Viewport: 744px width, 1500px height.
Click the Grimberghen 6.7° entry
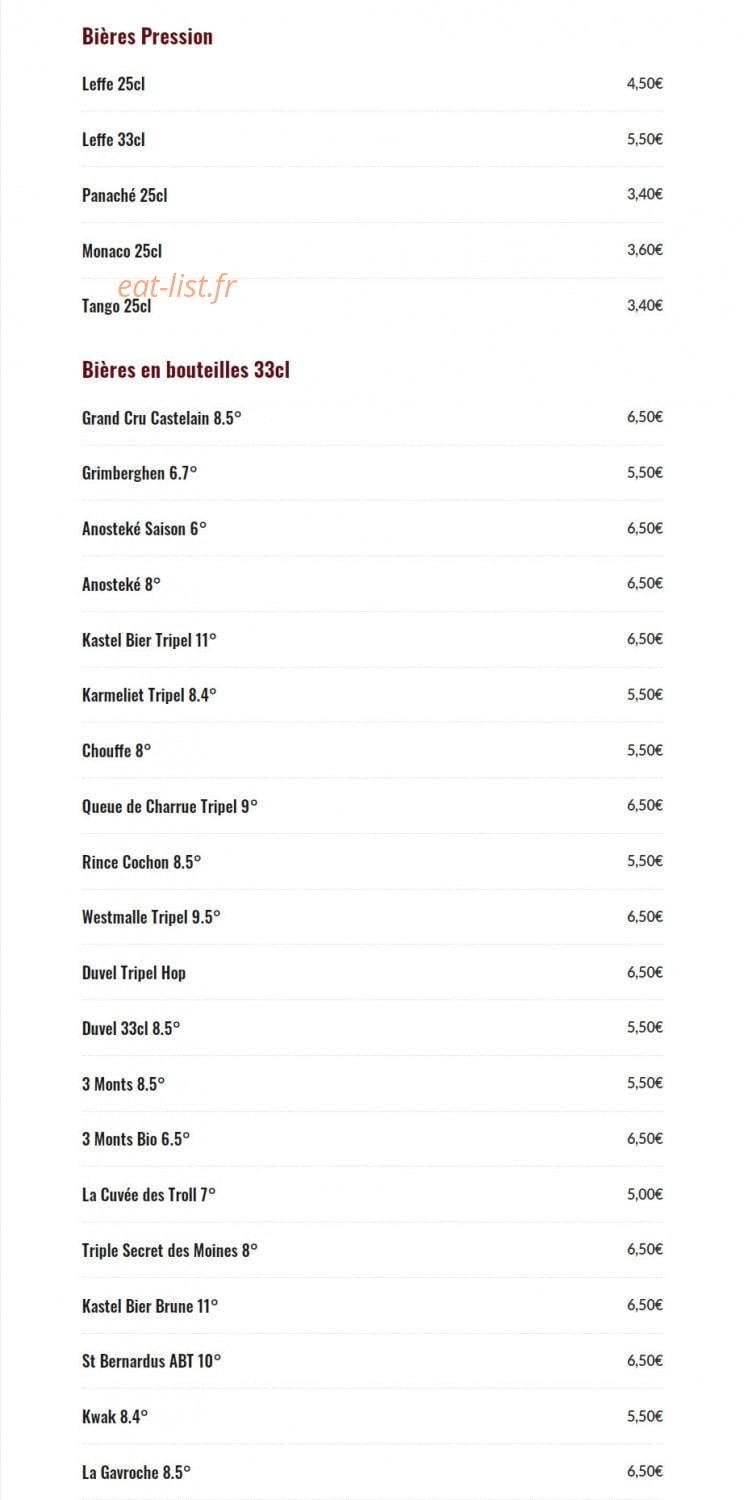pyautogui.click(x=139, y=473)
